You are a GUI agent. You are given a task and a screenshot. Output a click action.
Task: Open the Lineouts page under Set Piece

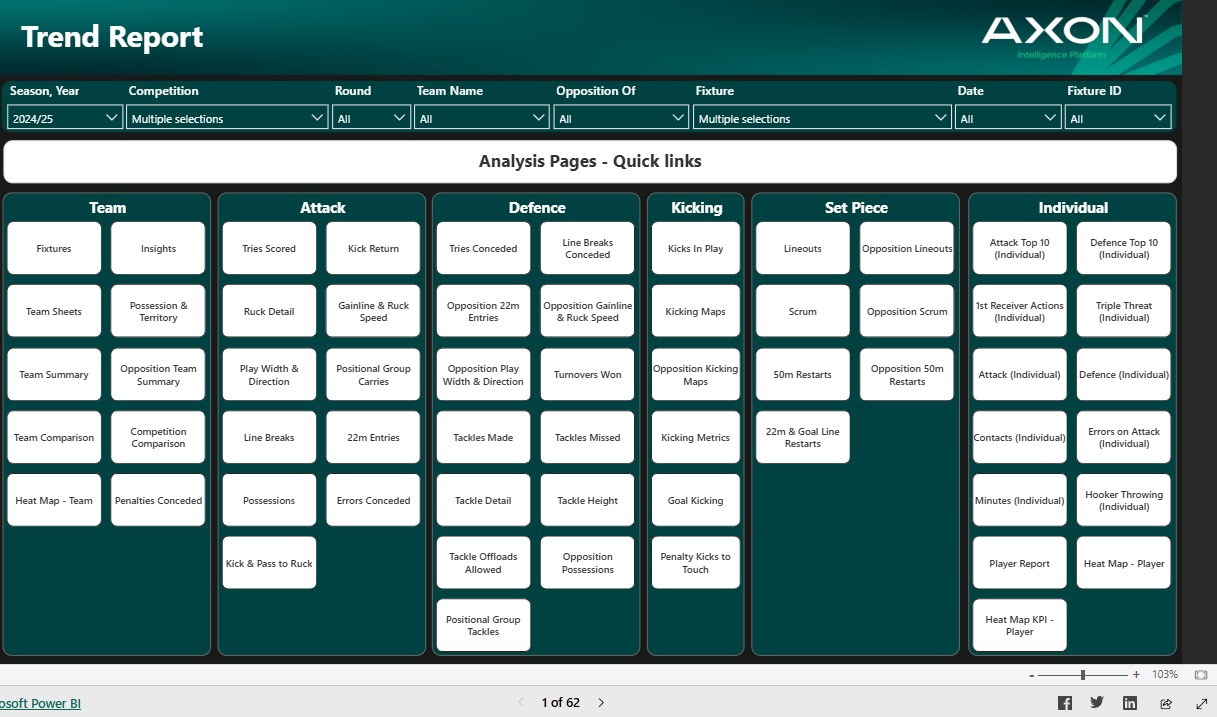click(802, 247)
